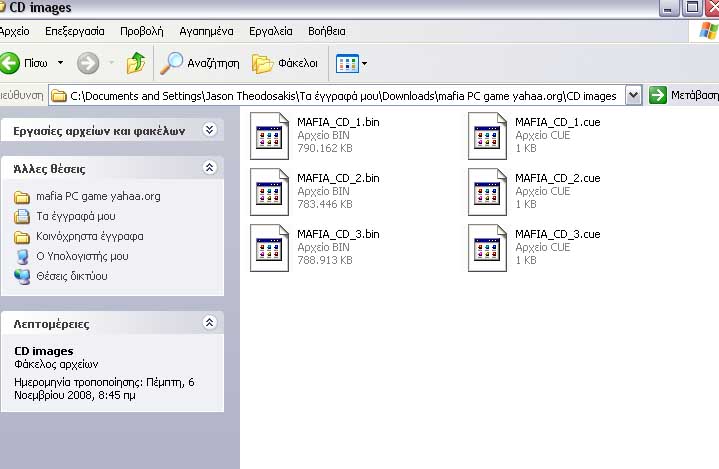Expand the Εργασίες αρχείων και φακέλων panel
The height and width of the screenshot is (469, 719).
click(209, 129)
